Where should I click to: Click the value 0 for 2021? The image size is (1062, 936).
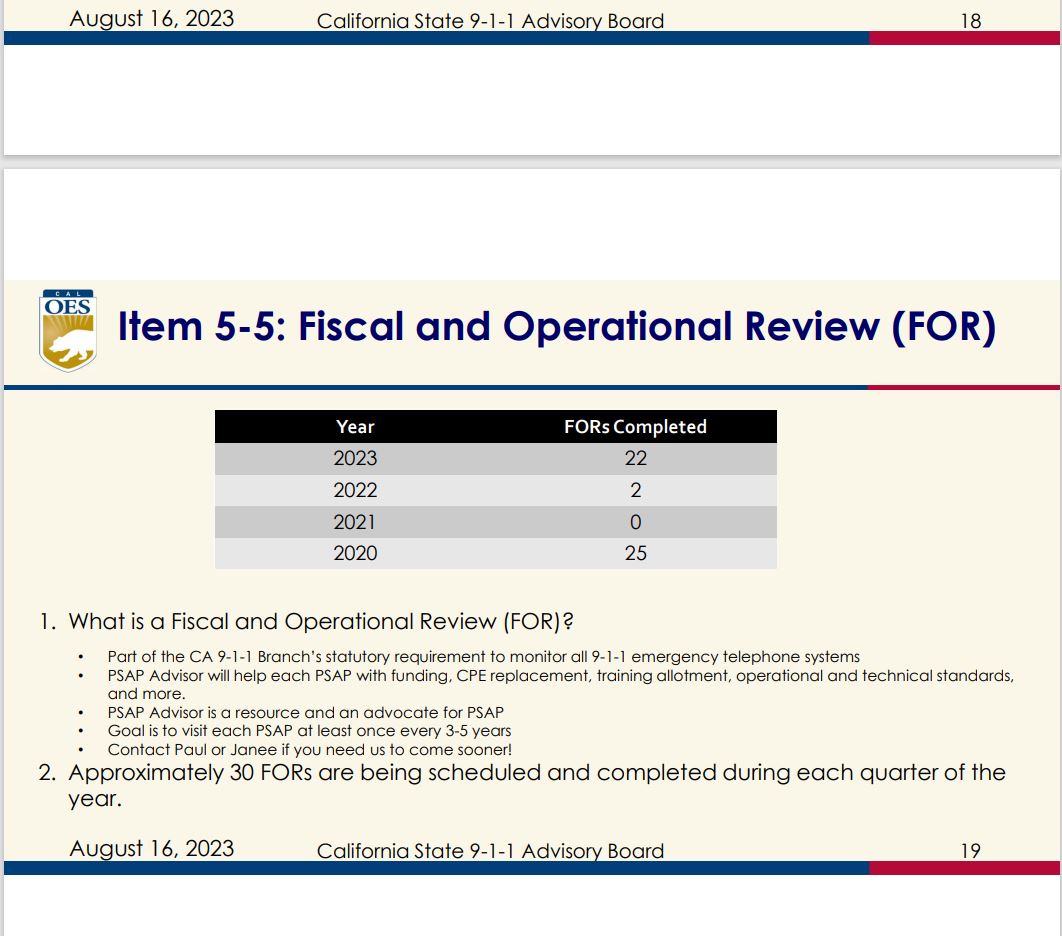tap(635, 522)
